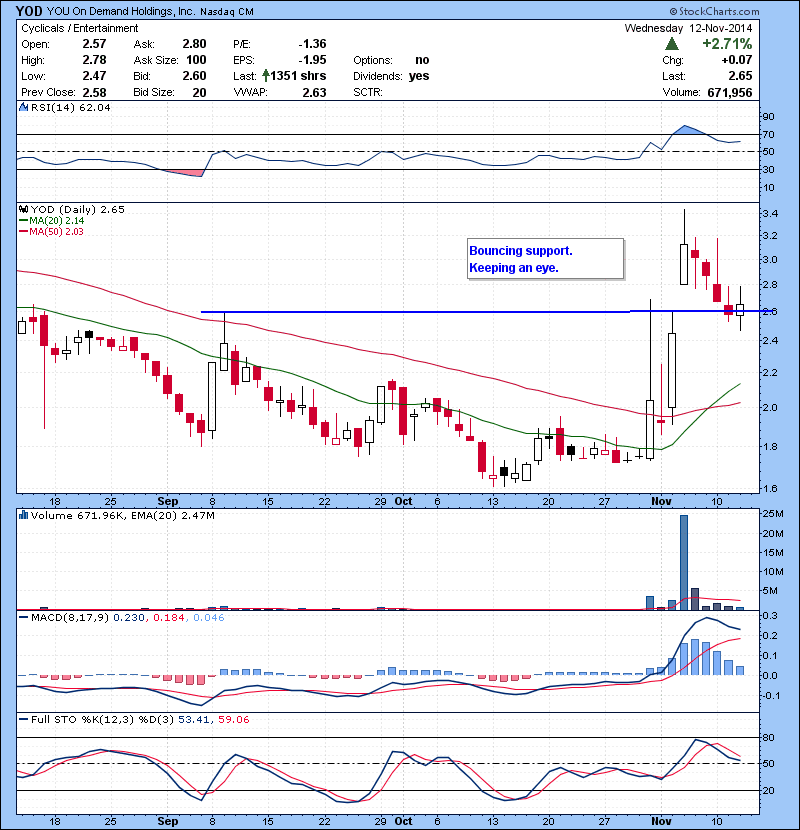800x830 pixels.
Task: Click the dark blue MACD legend dash
Action: [x=24, y=618]
